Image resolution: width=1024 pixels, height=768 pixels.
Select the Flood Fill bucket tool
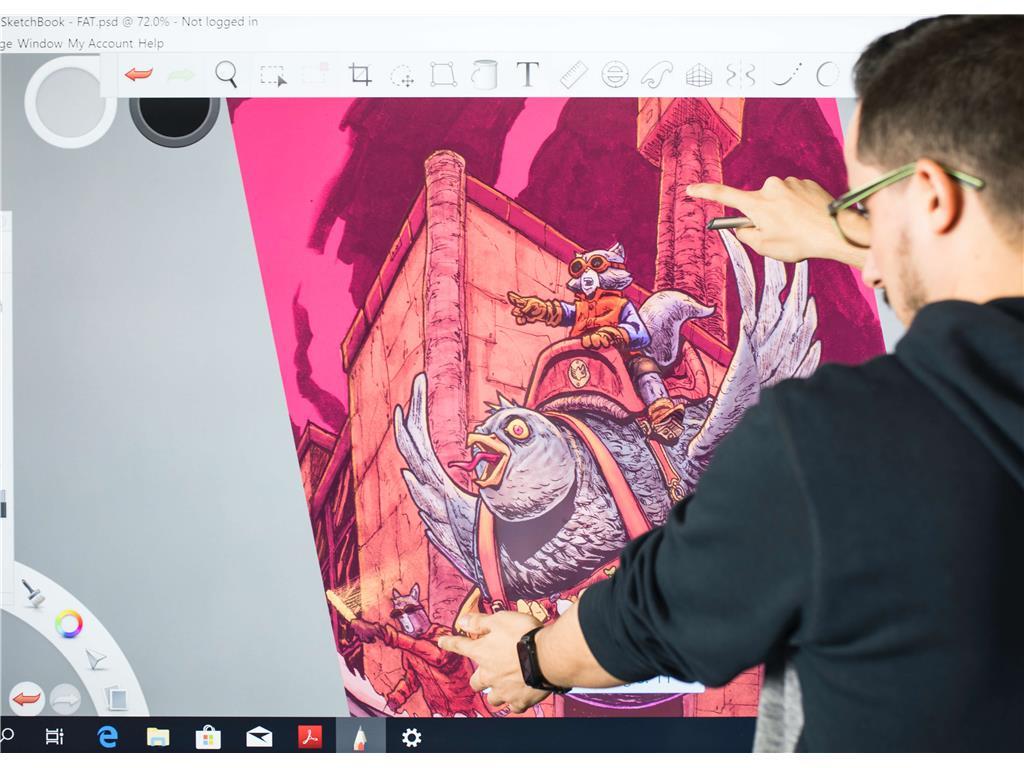click(x=485, y=74)
